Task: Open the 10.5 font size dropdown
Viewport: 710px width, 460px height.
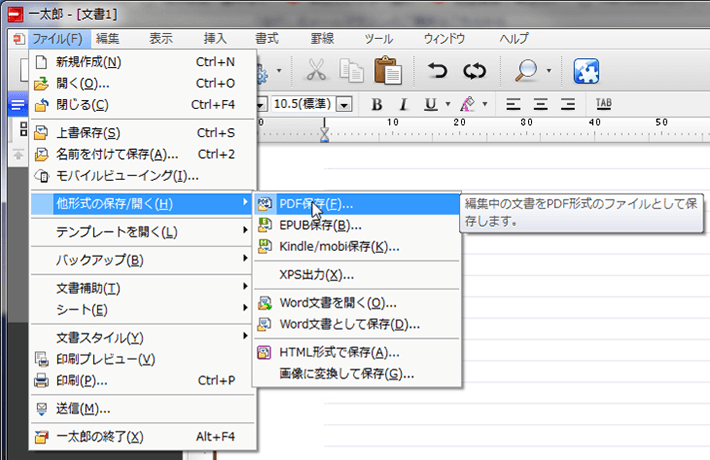Action: pos(345,104)
